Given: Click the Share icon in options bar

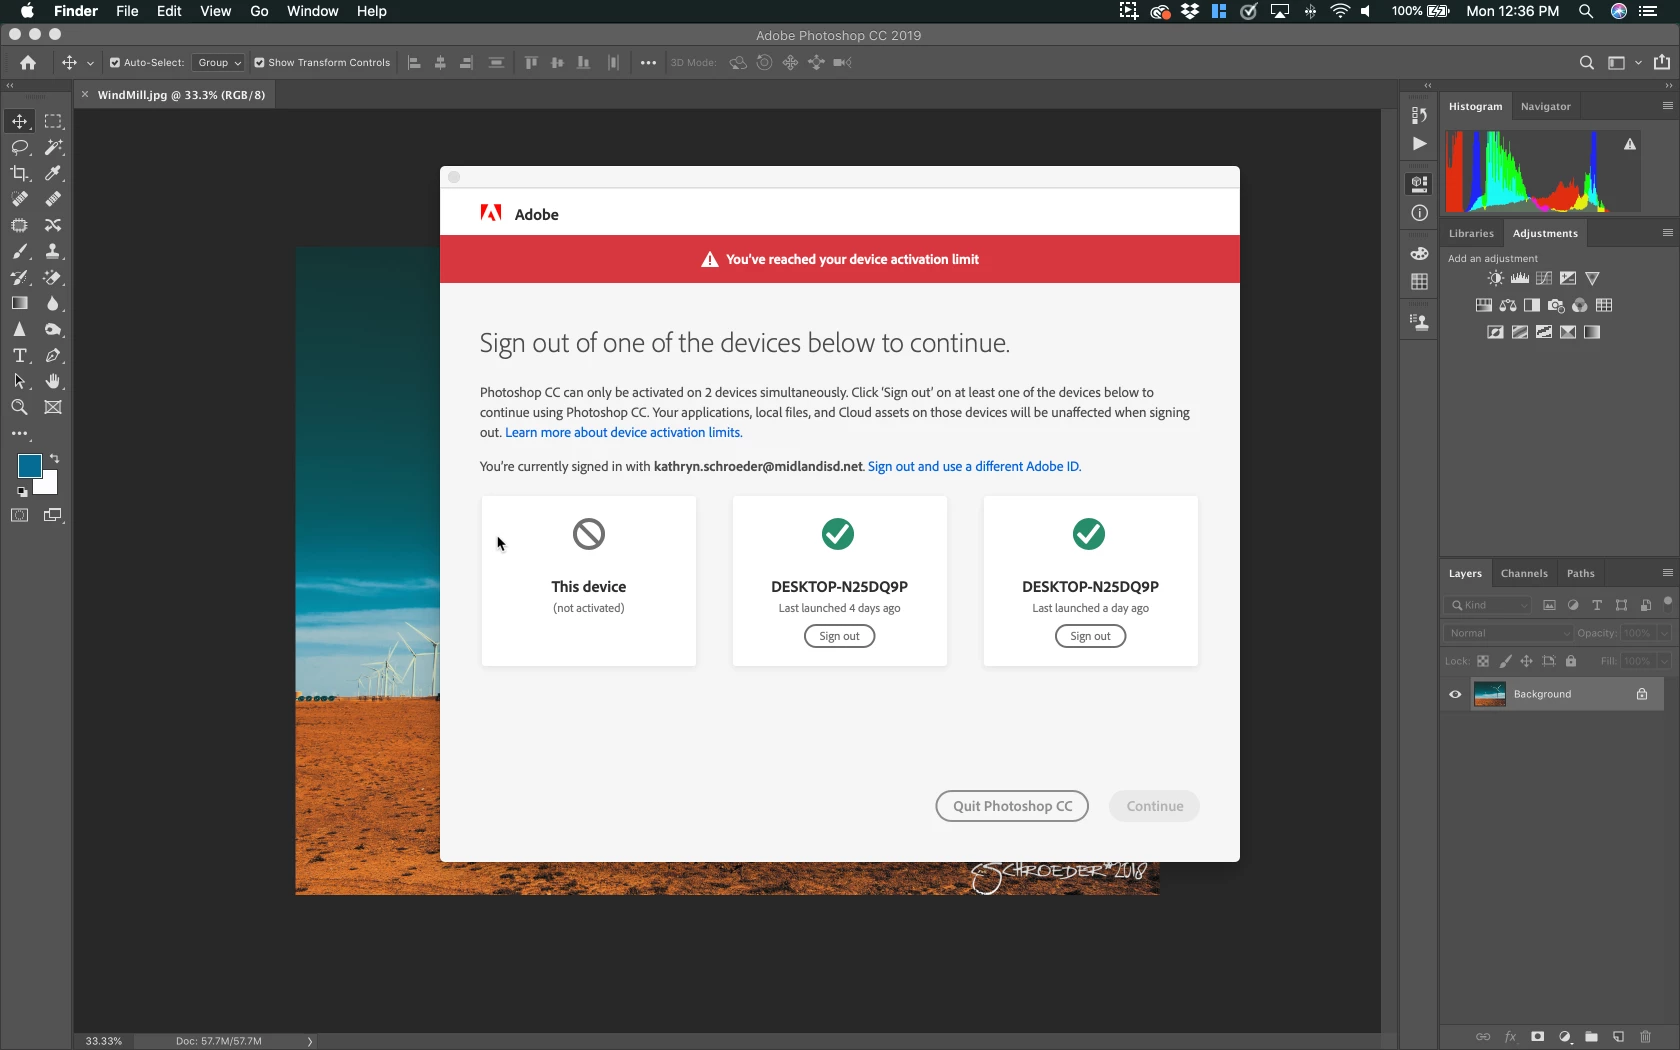Looking at the screenshot, I should click(x=1662, y=62).
